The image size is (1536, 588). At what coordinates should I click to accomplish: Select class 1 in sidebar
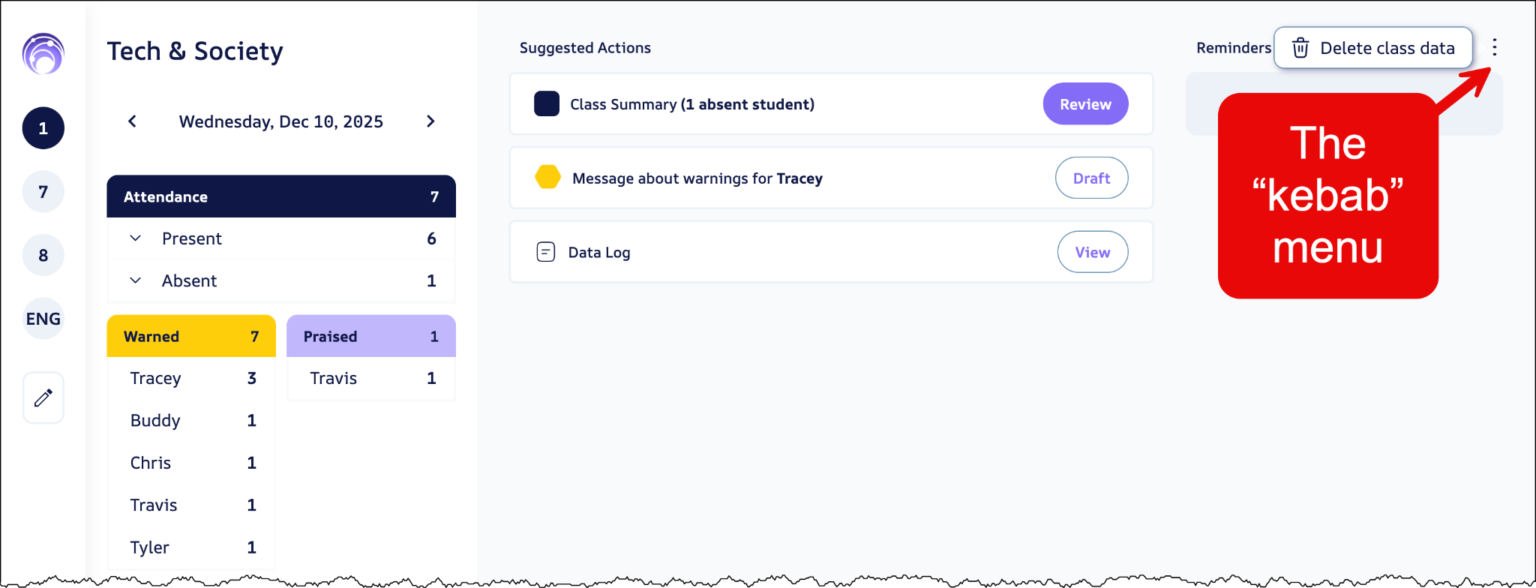click(43, 128)
